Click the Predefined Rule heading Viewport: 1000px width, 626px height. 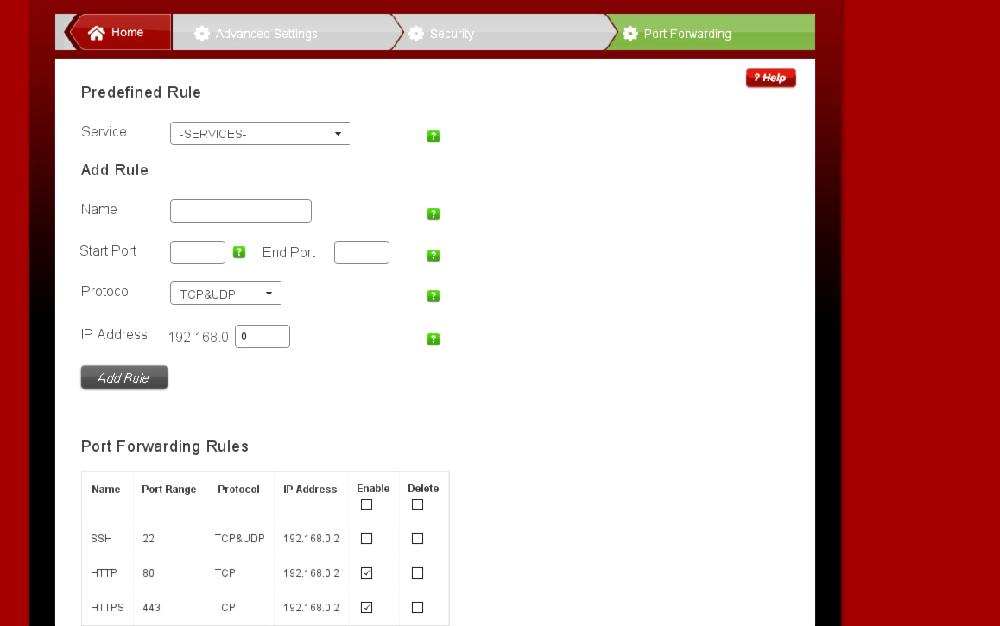[x=140, y=92]
